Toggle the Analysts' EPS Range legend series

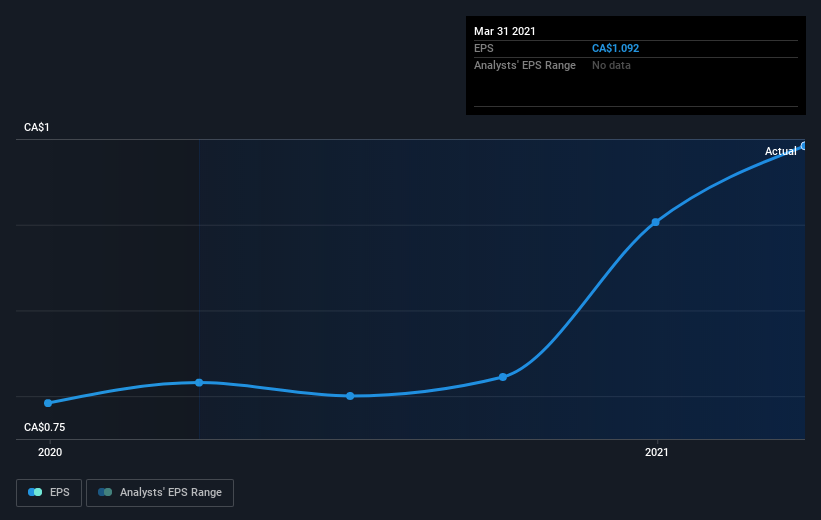160,492
